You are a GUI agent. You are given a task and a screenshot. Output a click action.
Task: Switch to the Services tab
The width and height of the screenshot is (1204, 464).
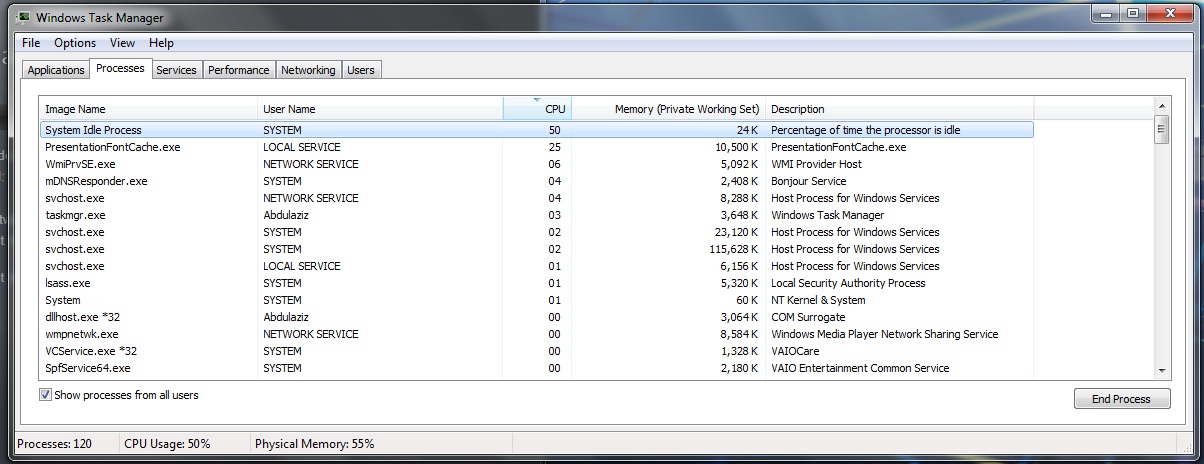tap(176, 70)
